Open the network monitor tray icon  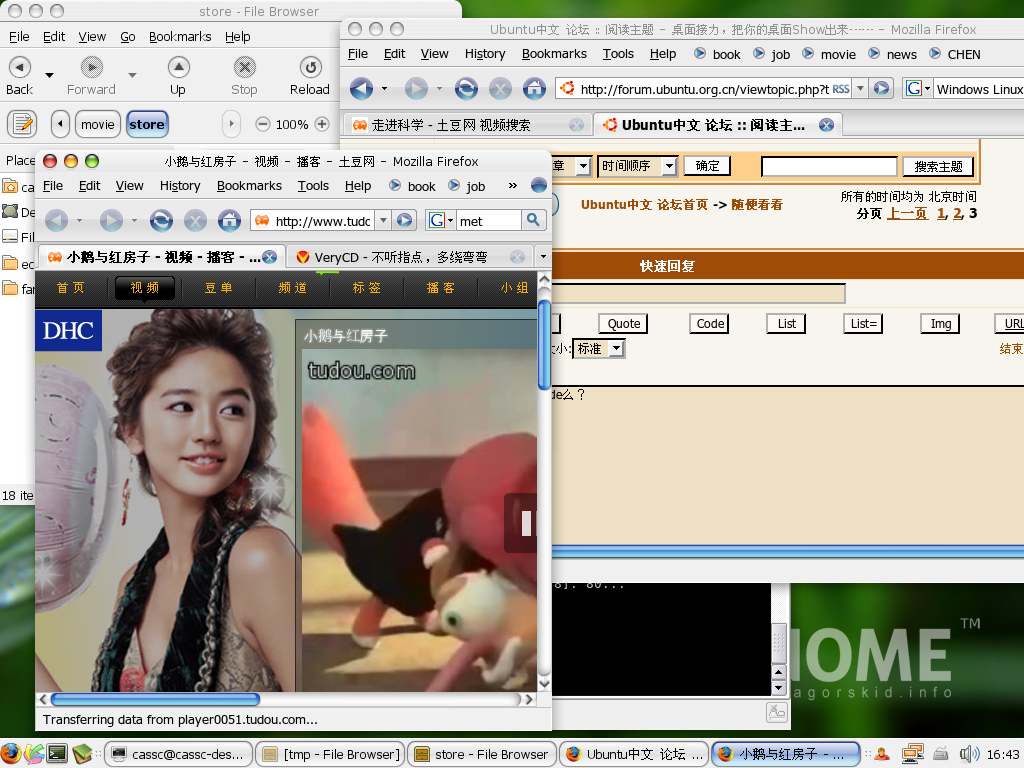912,754
